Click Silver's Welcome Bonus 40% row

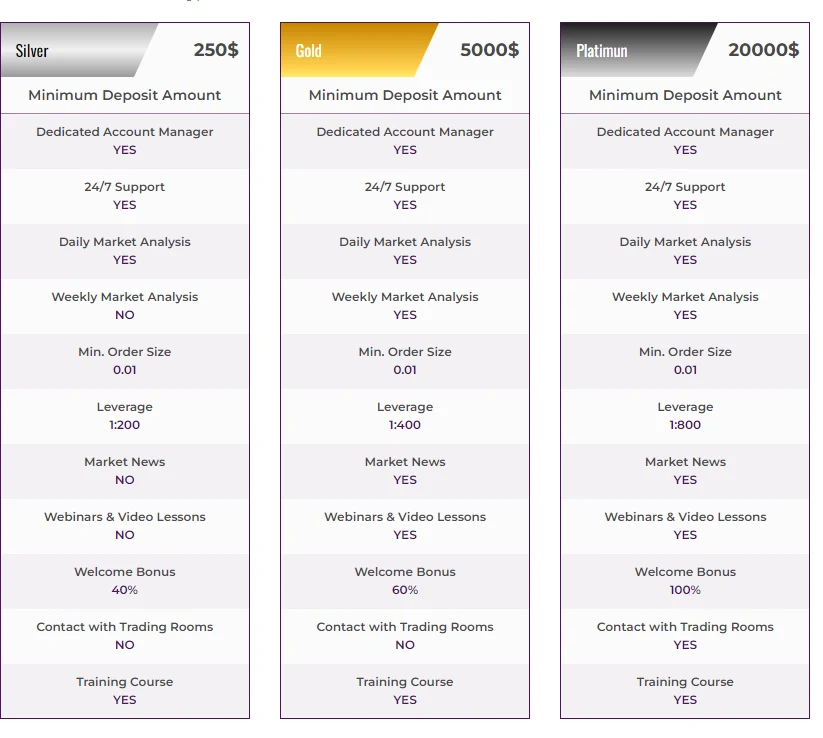[125, 581]
